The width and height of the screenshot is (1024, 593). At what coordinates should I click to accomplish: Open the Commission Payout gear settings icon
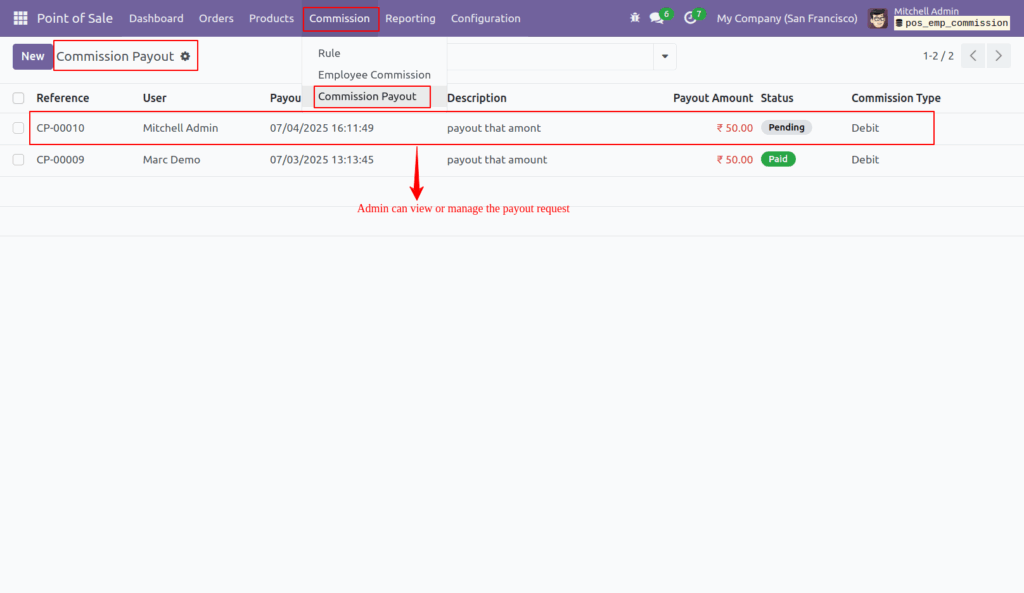point(185,56)
